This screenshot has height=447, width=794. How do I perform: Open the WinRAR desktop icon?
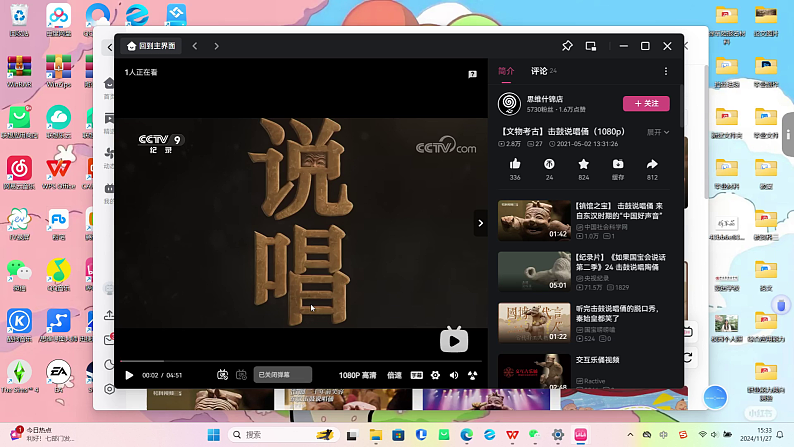(x=19, y=71)
